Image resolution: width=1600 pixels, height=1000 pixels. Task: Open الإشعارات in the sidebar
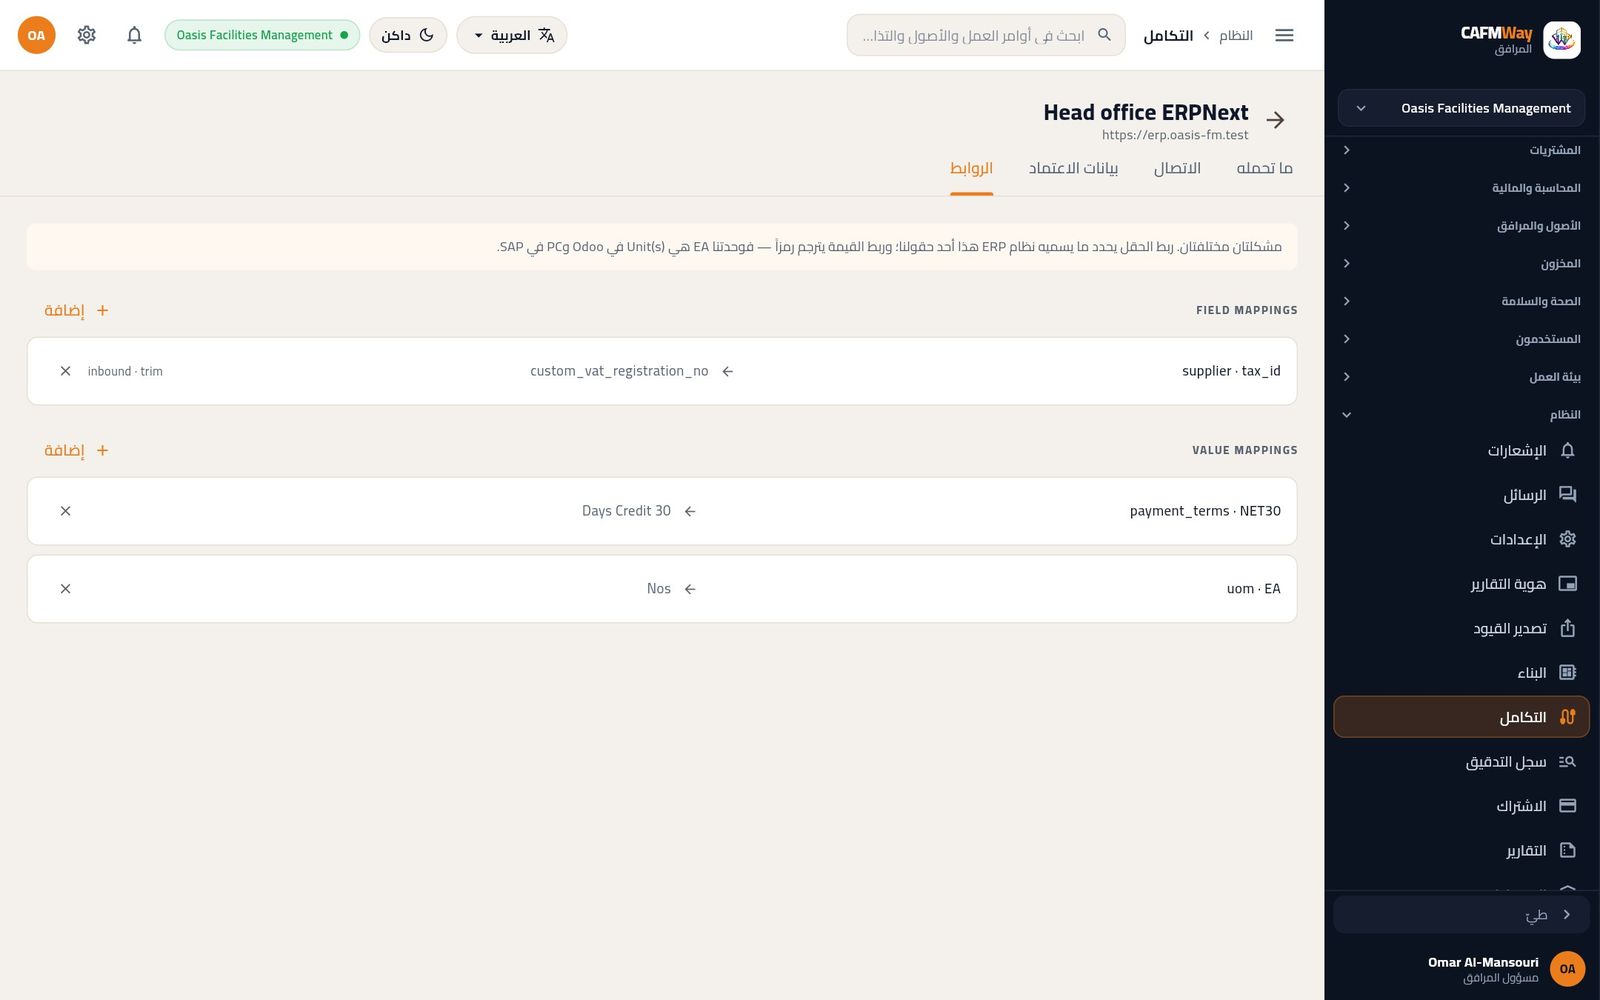click(x=1461, y=450)
